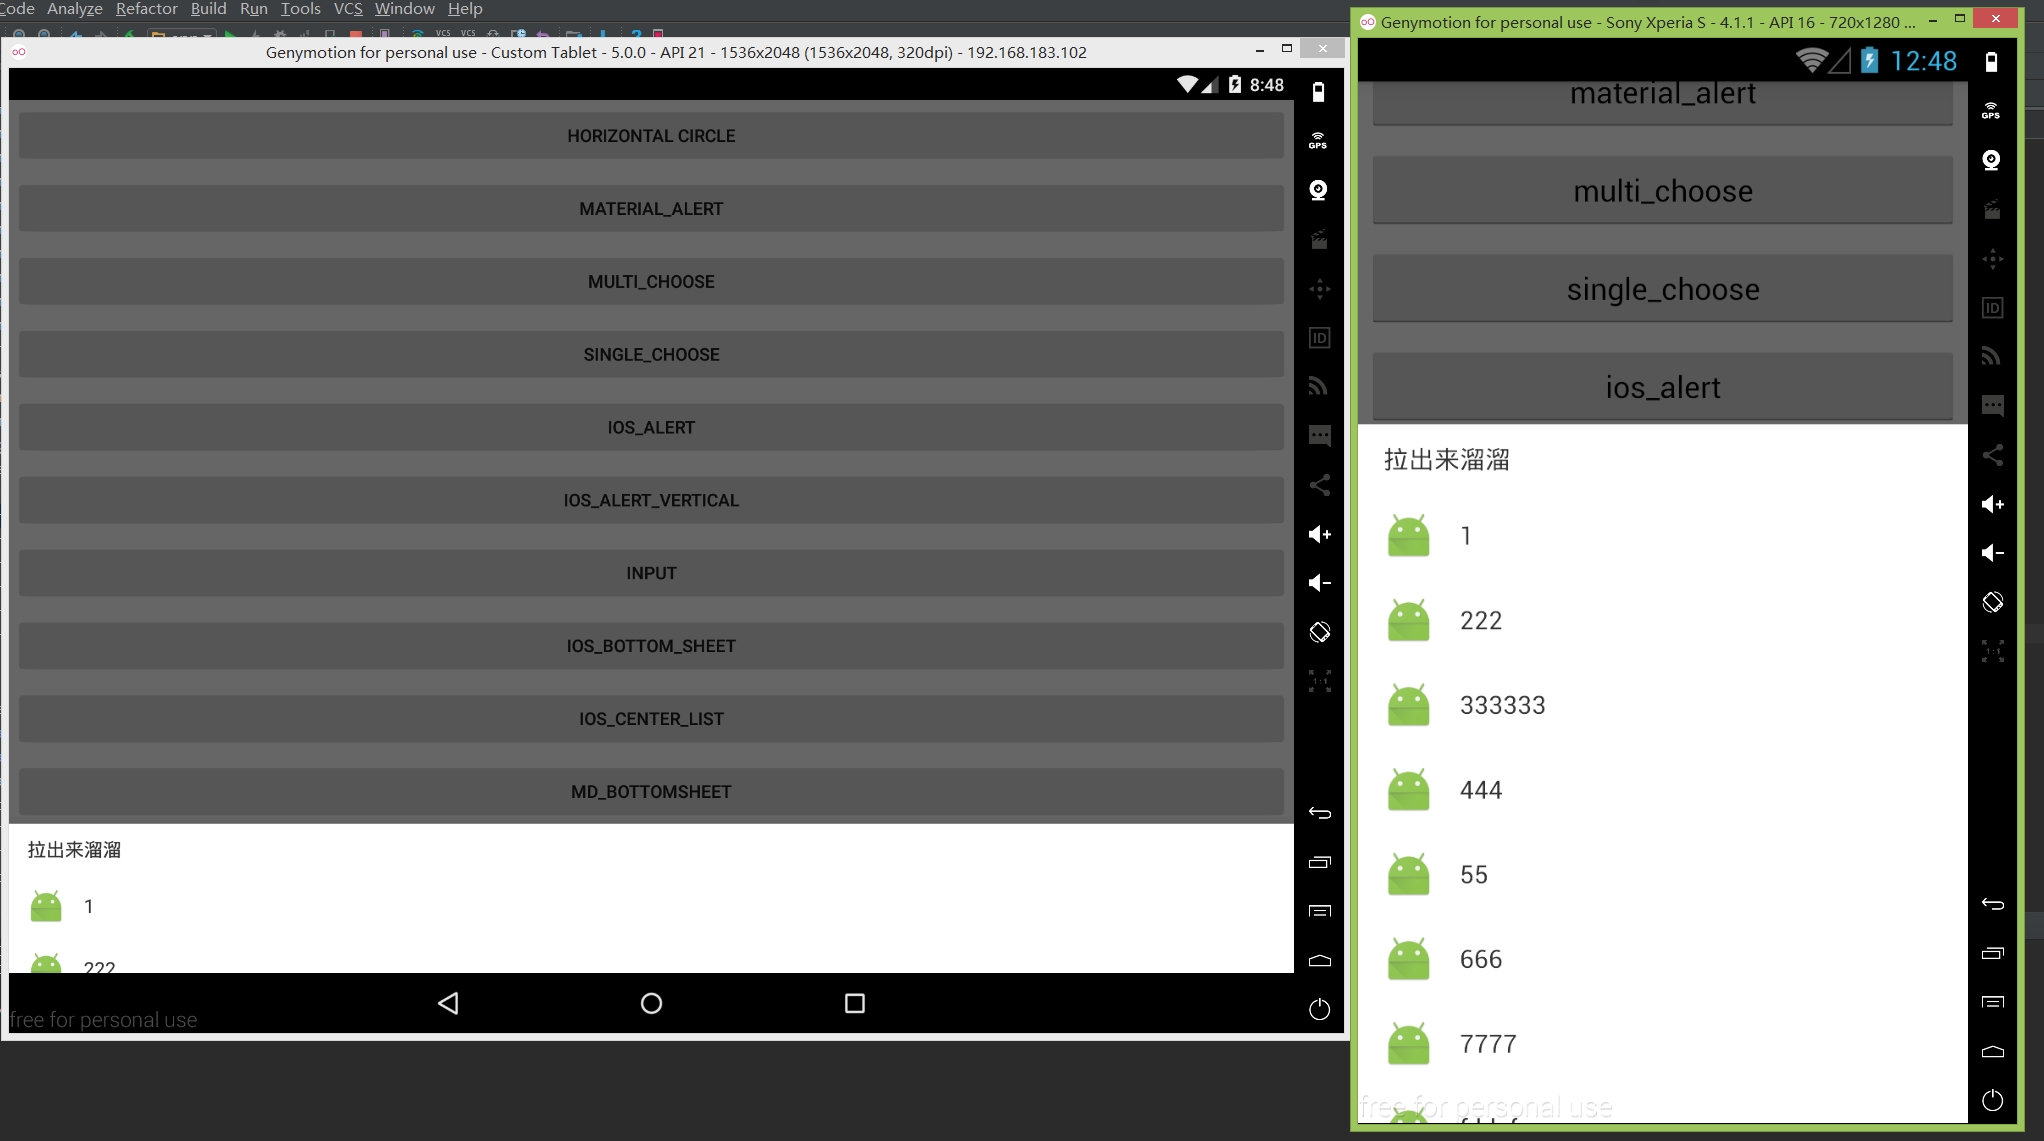Click power button of Sony Xperia emulator
This screenshot has height=1141, width=2044.
click(x=1992, y=1100)
